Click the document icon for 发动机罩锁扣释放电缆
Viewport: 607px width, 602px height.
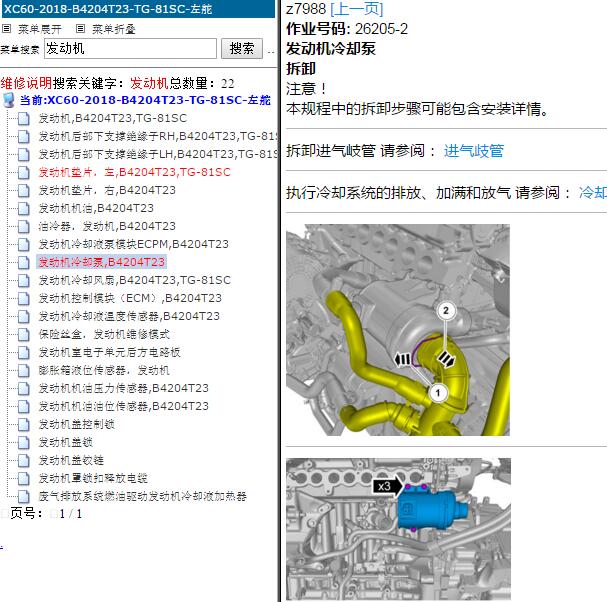click(24, 479)
